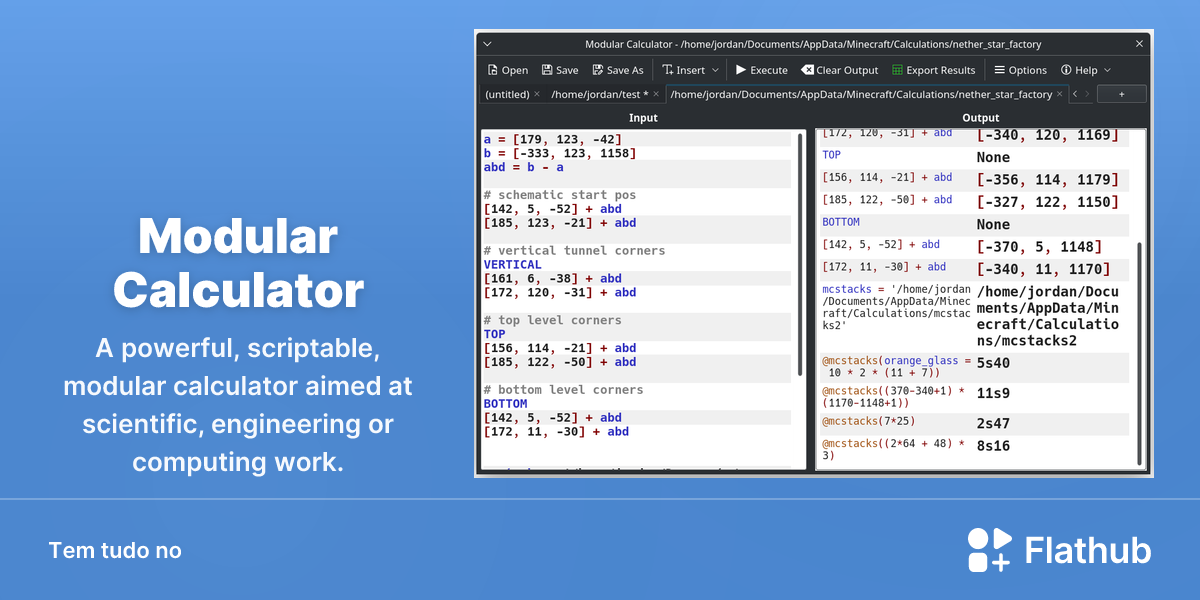Click the Input pane scrollbar
1200x600 pixels.
tap(799, 253)
